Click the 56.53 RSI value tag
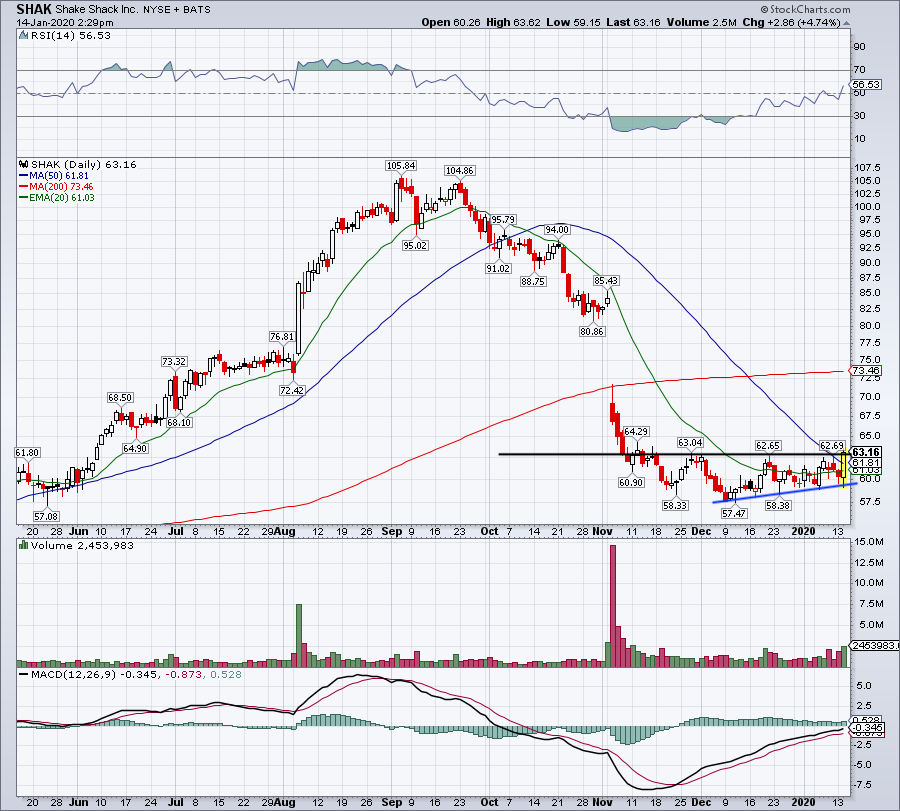Viewport: 900px width, 811px height. (x=866, y=84)
